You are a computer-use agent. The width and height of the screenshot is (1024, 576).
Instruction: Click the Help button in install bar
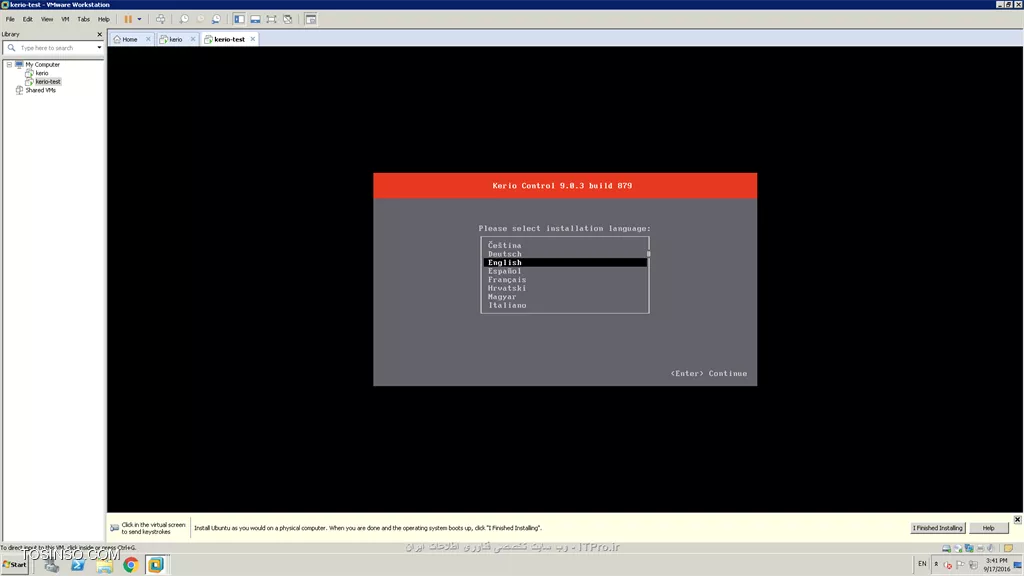click(x=988, y=528)
